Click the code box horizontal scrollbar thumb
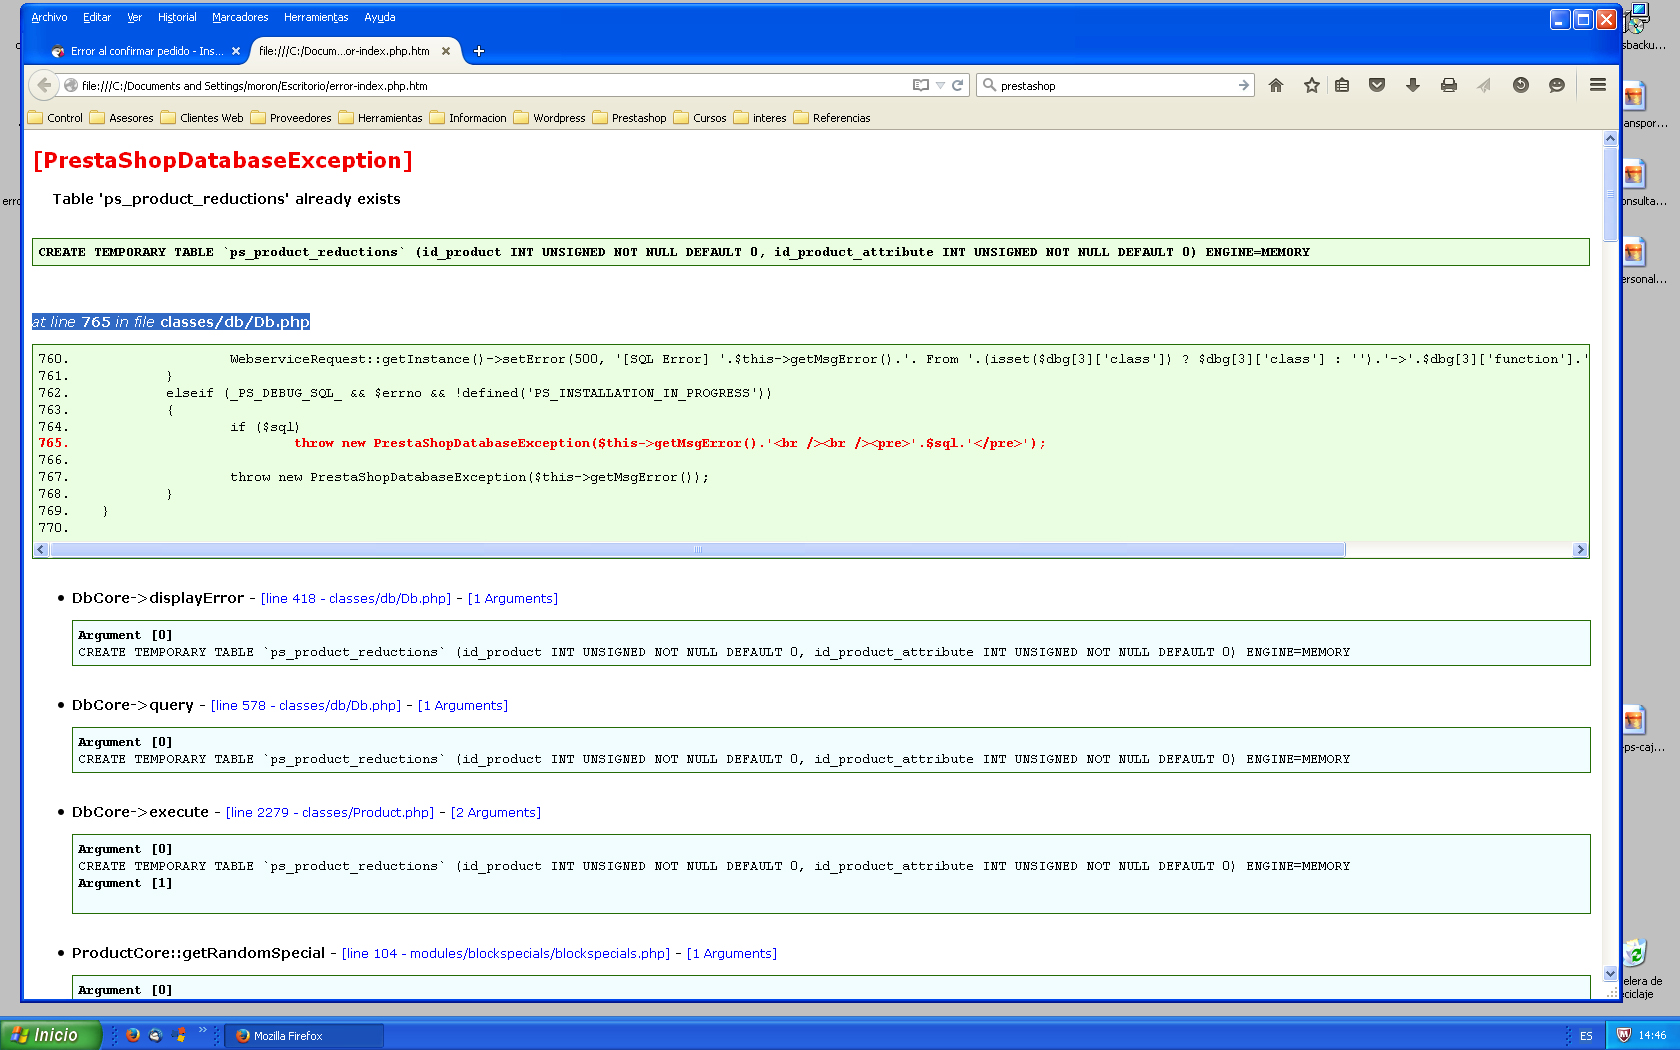The height and width of the screenshot is (1050, 1680). (698, 549)
